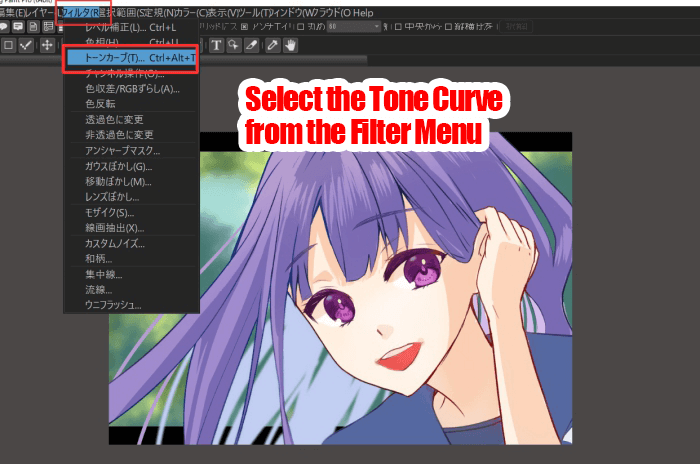Open the フィルタ(R) menu
This screenshot has height=464, width=700.
83,13
